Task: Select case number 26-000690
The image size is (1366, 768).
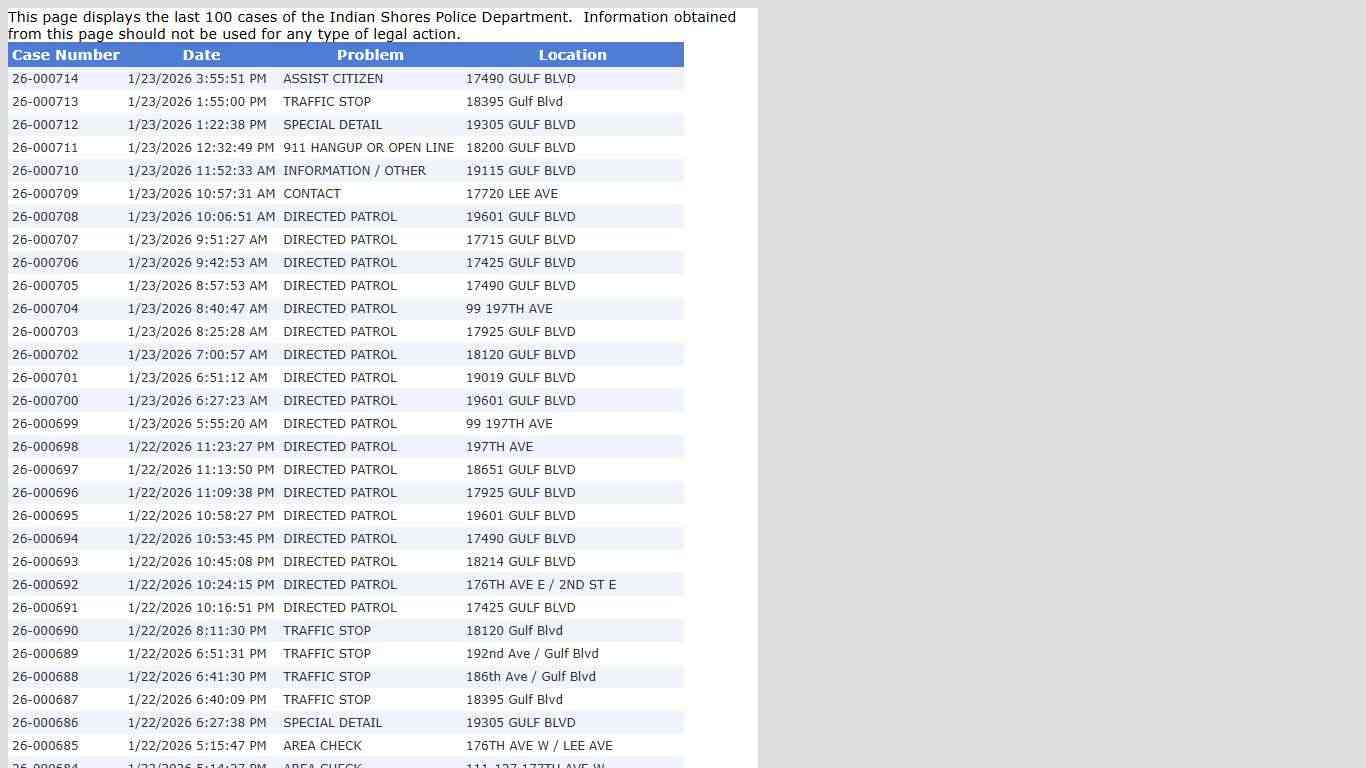Action: 45,631
